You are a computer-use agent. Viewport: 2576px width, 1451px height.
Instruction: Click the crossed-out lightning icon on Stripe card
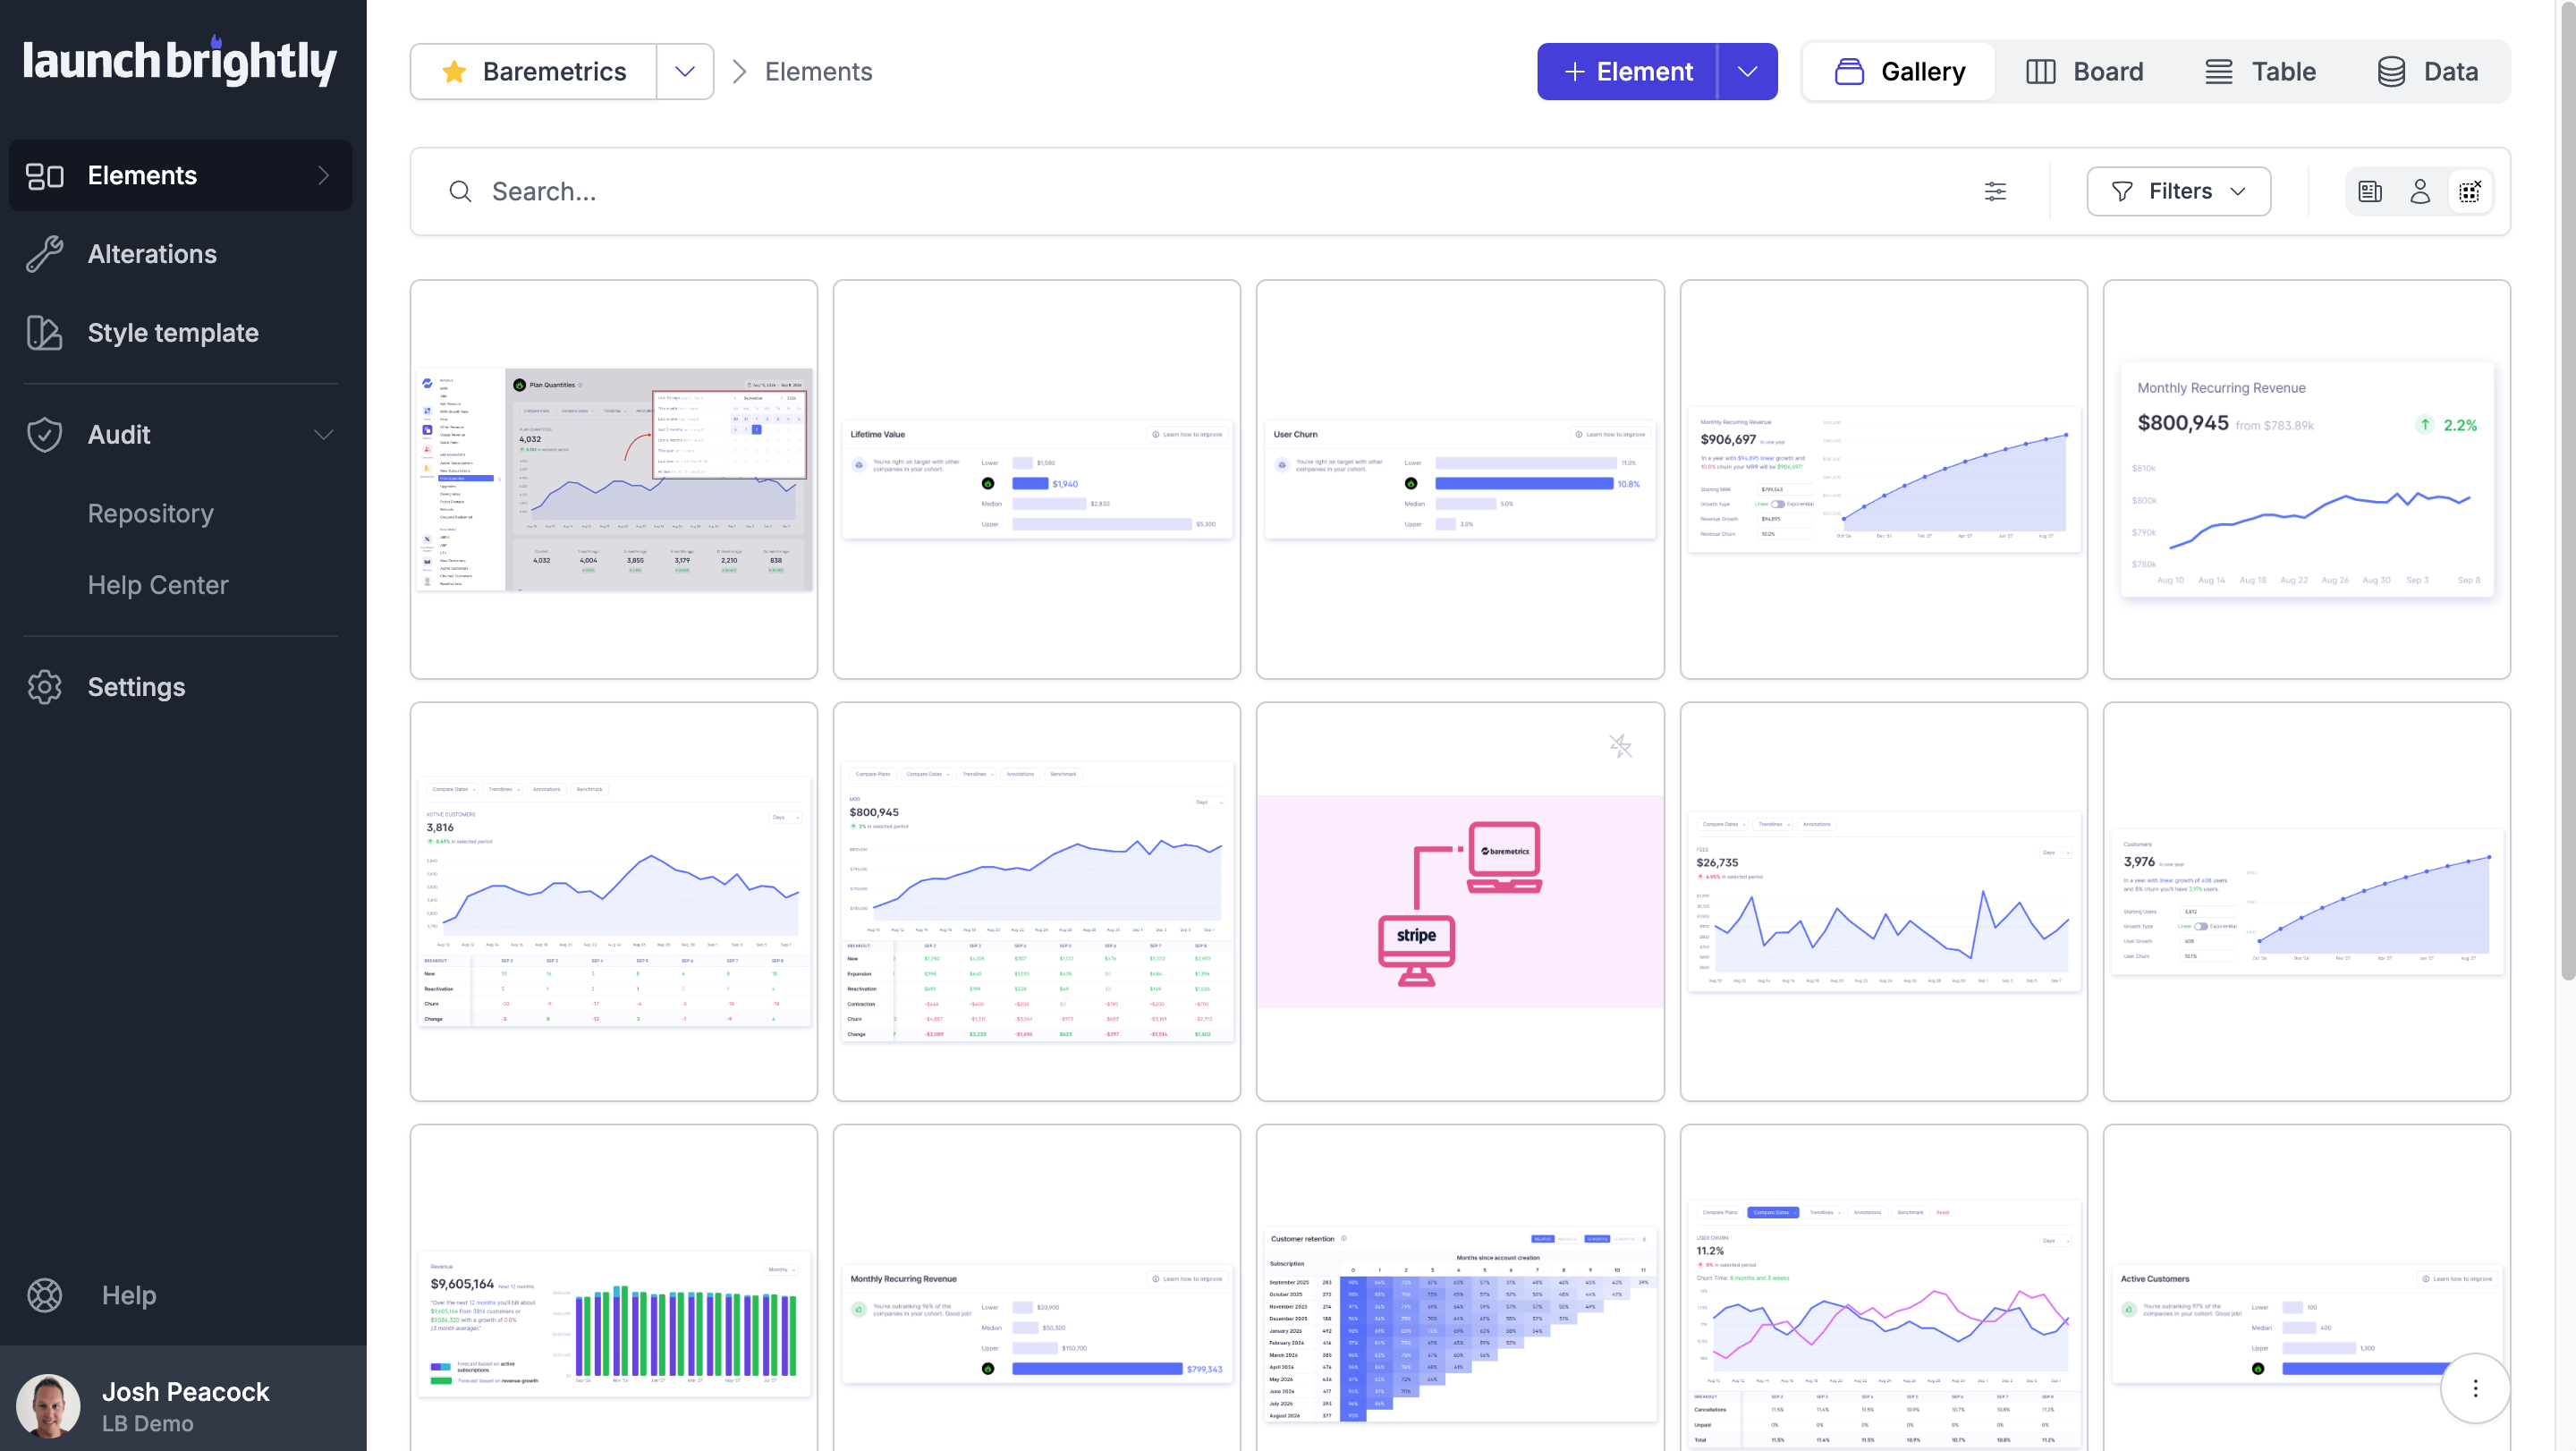click(x=1620, y=745)
